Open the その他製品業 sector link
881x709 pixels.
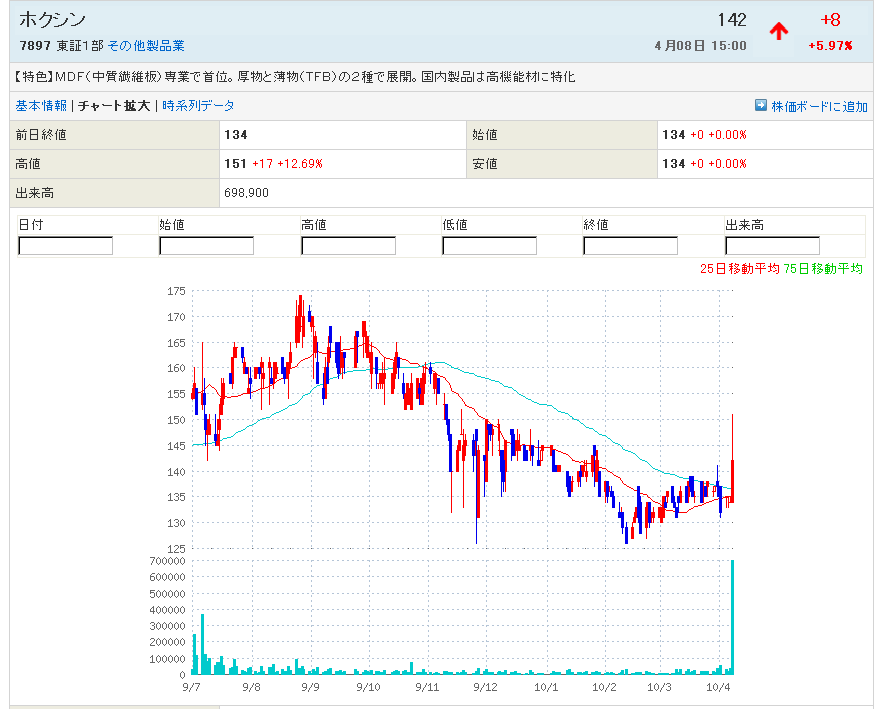coord(146,46)
